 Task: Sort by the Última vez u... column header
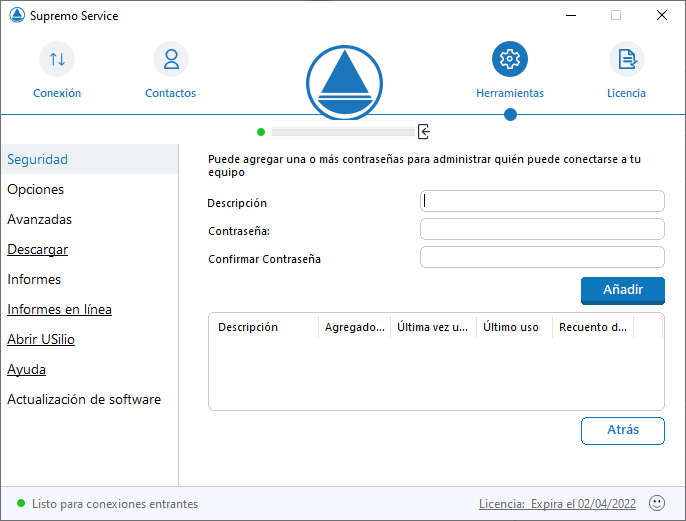[433, 327]
